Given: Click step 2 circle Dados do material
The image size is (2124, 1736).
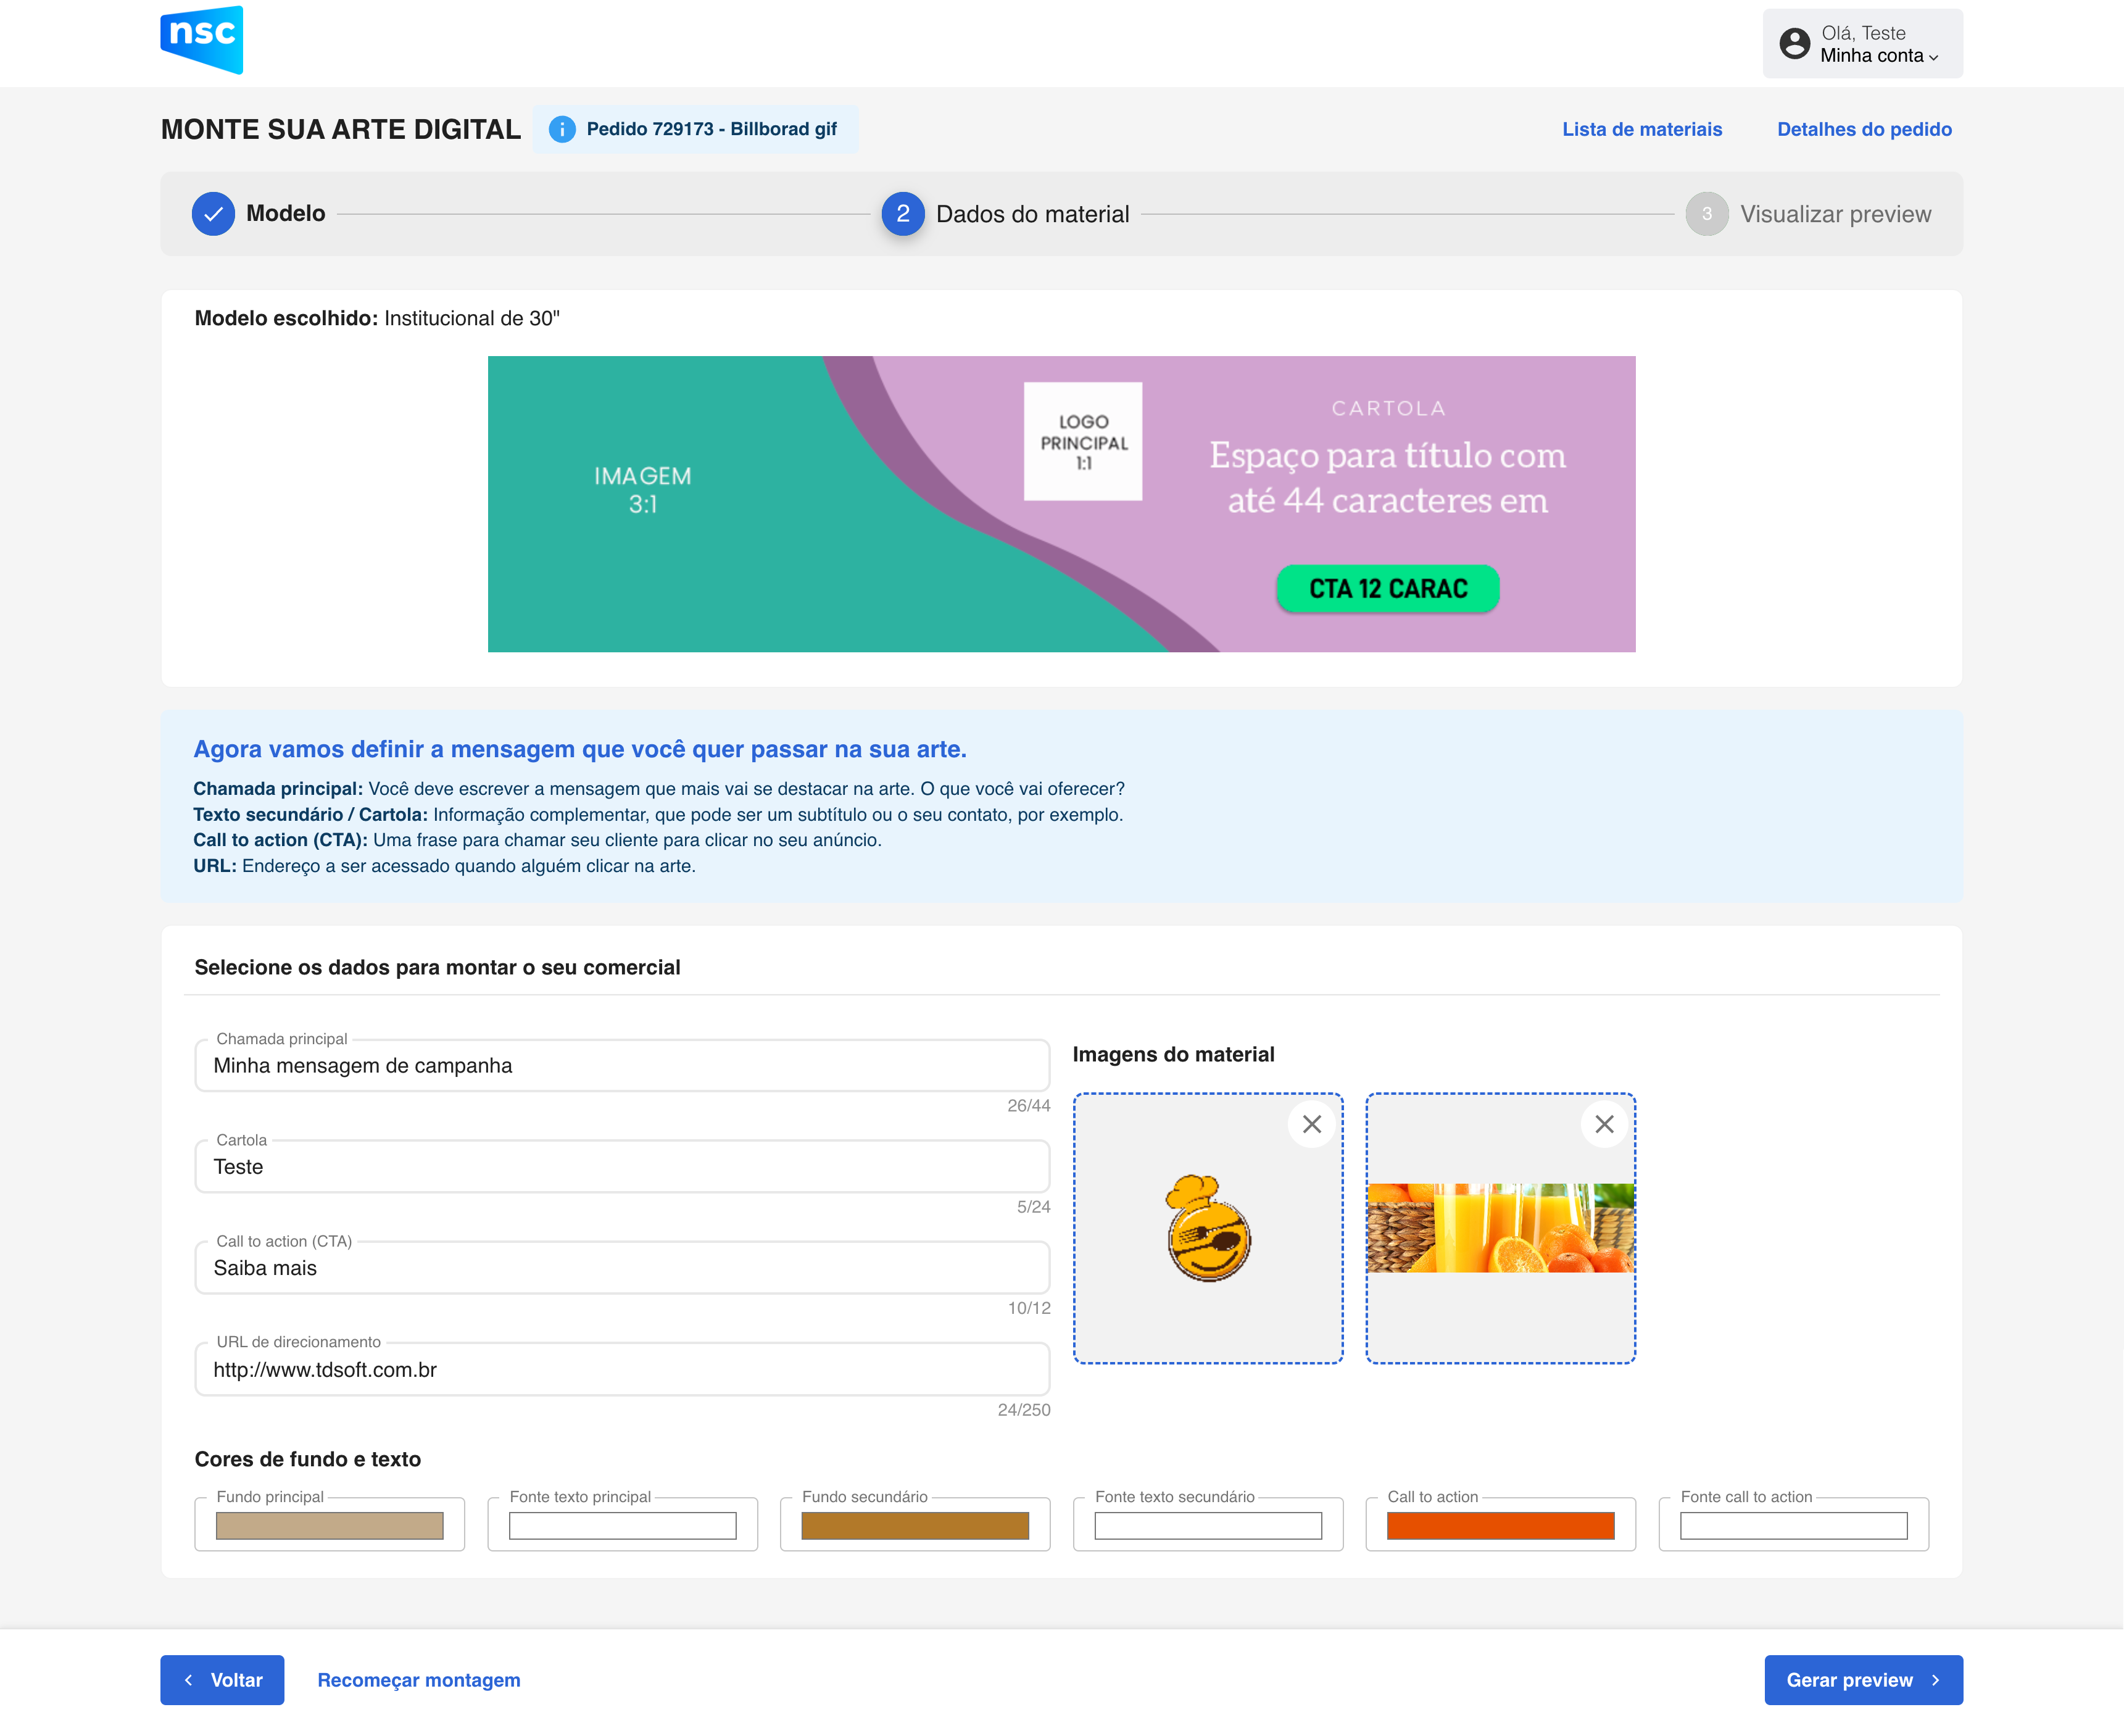Looking at the screenshot, I should tap(902, 214).
